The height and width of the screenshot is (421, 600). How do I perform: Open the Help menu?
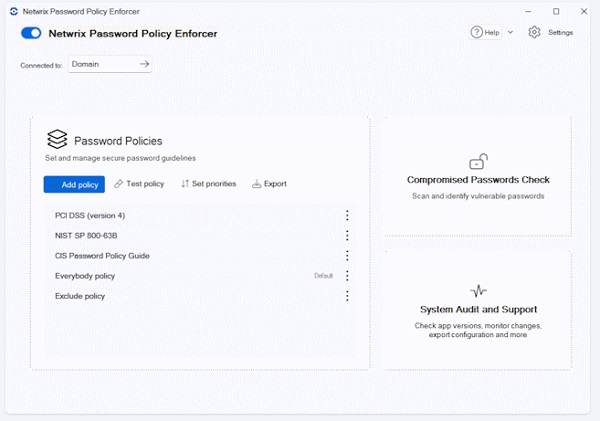[485, 32]
